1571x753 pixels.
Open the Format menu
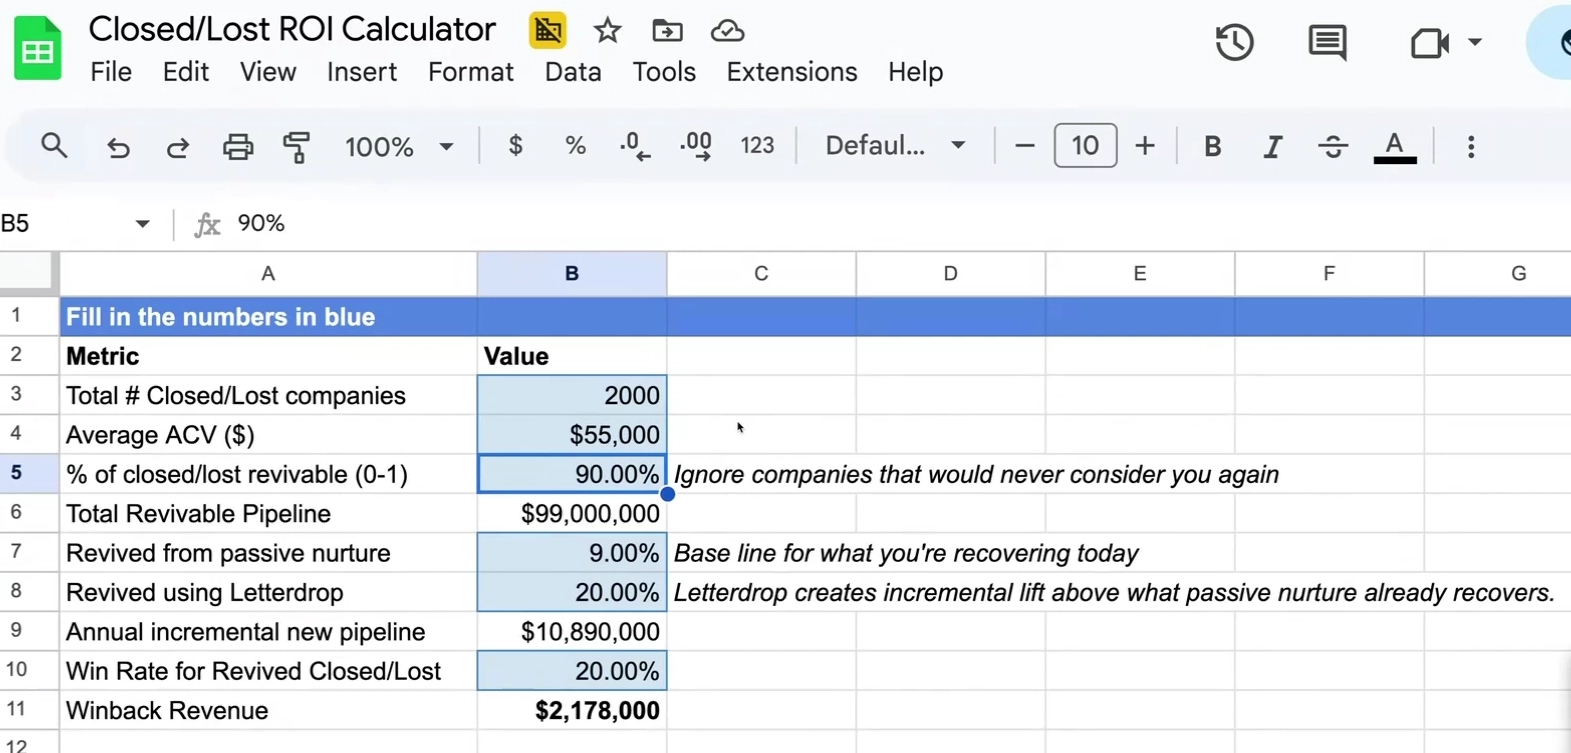(471, 72)
